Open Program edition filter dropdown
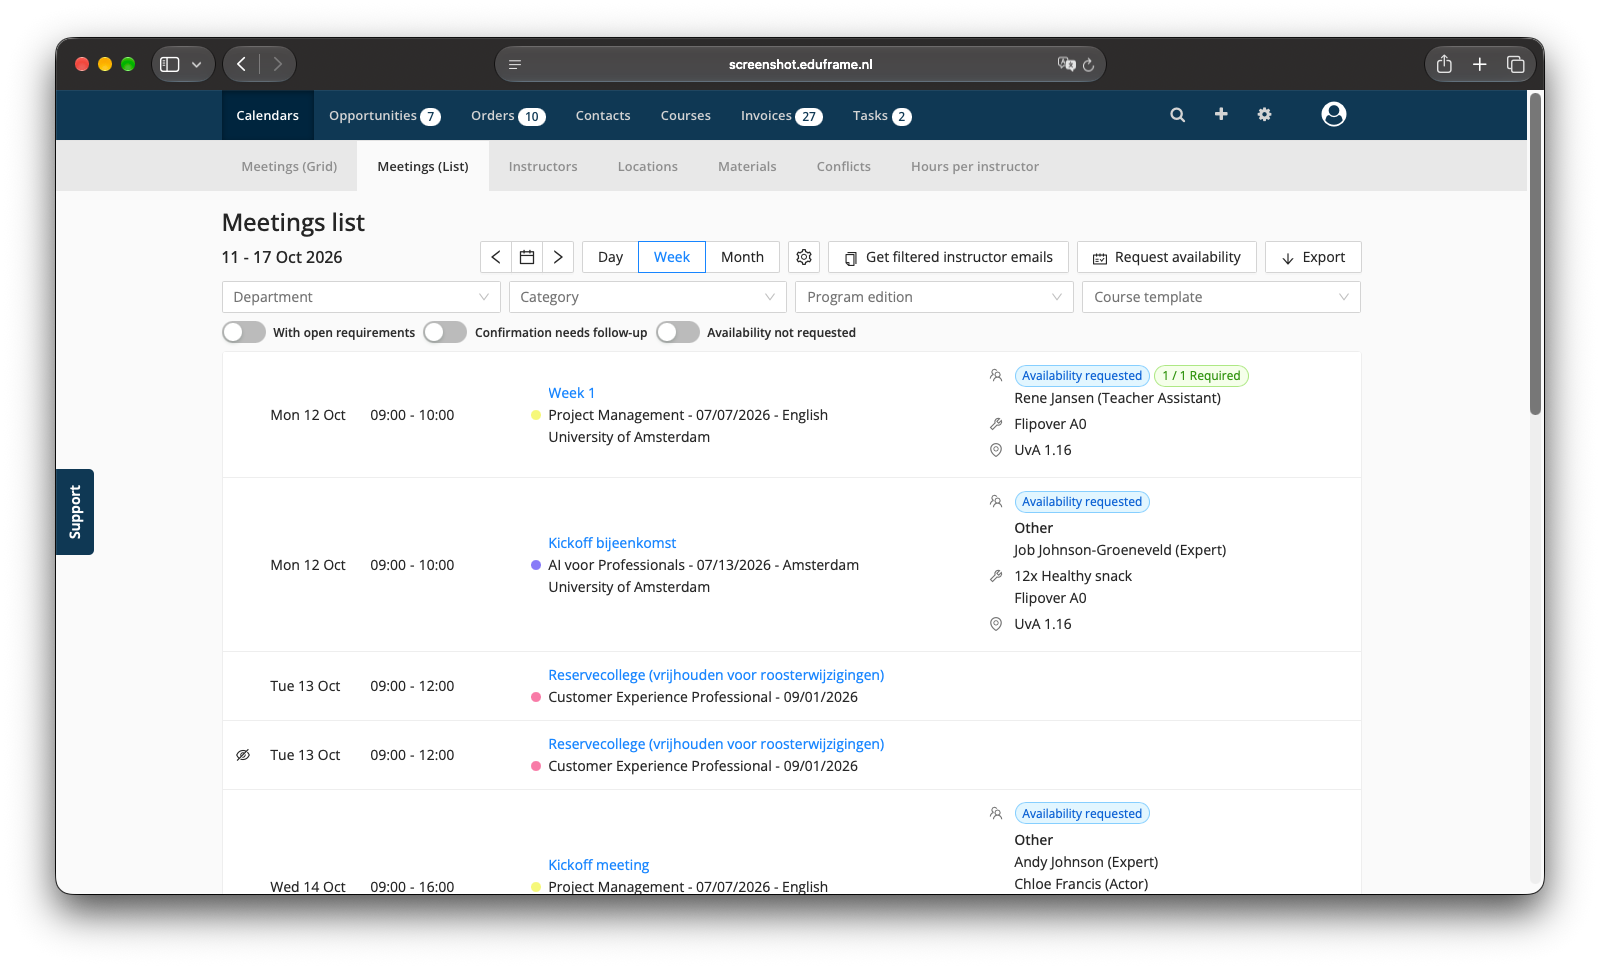Viewport: 1600px width, 968px height. tap(934, 297)
